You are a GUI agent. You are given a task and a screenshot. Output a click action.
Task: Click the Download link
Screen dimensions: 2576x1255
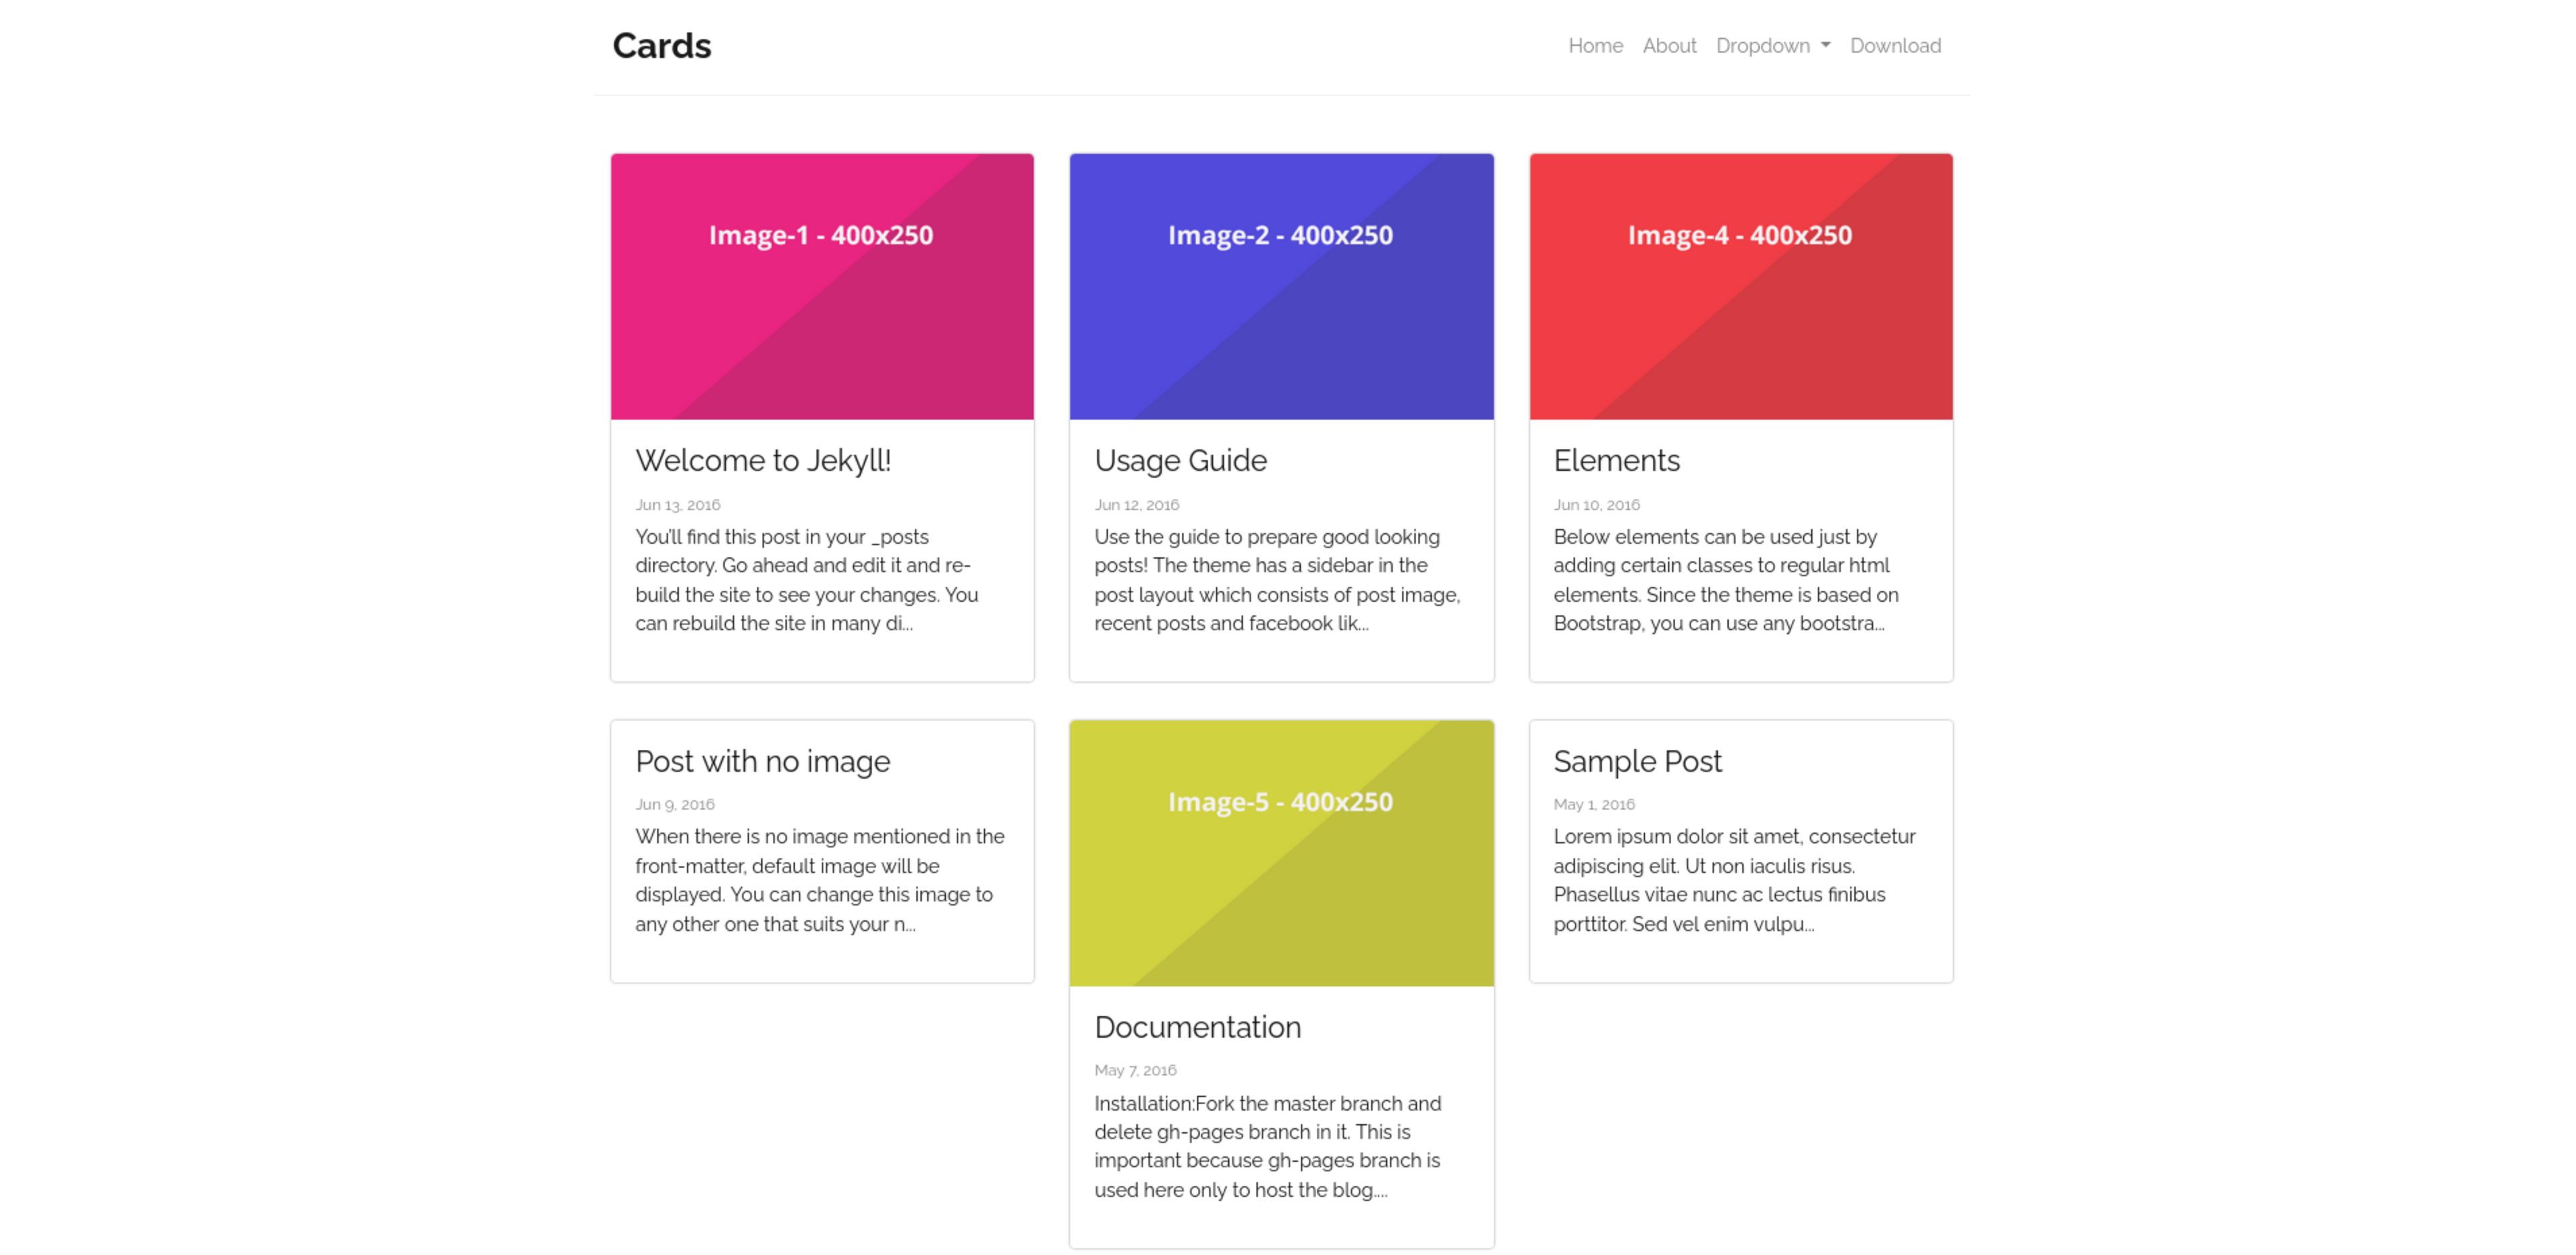[x=1895, y=45]
